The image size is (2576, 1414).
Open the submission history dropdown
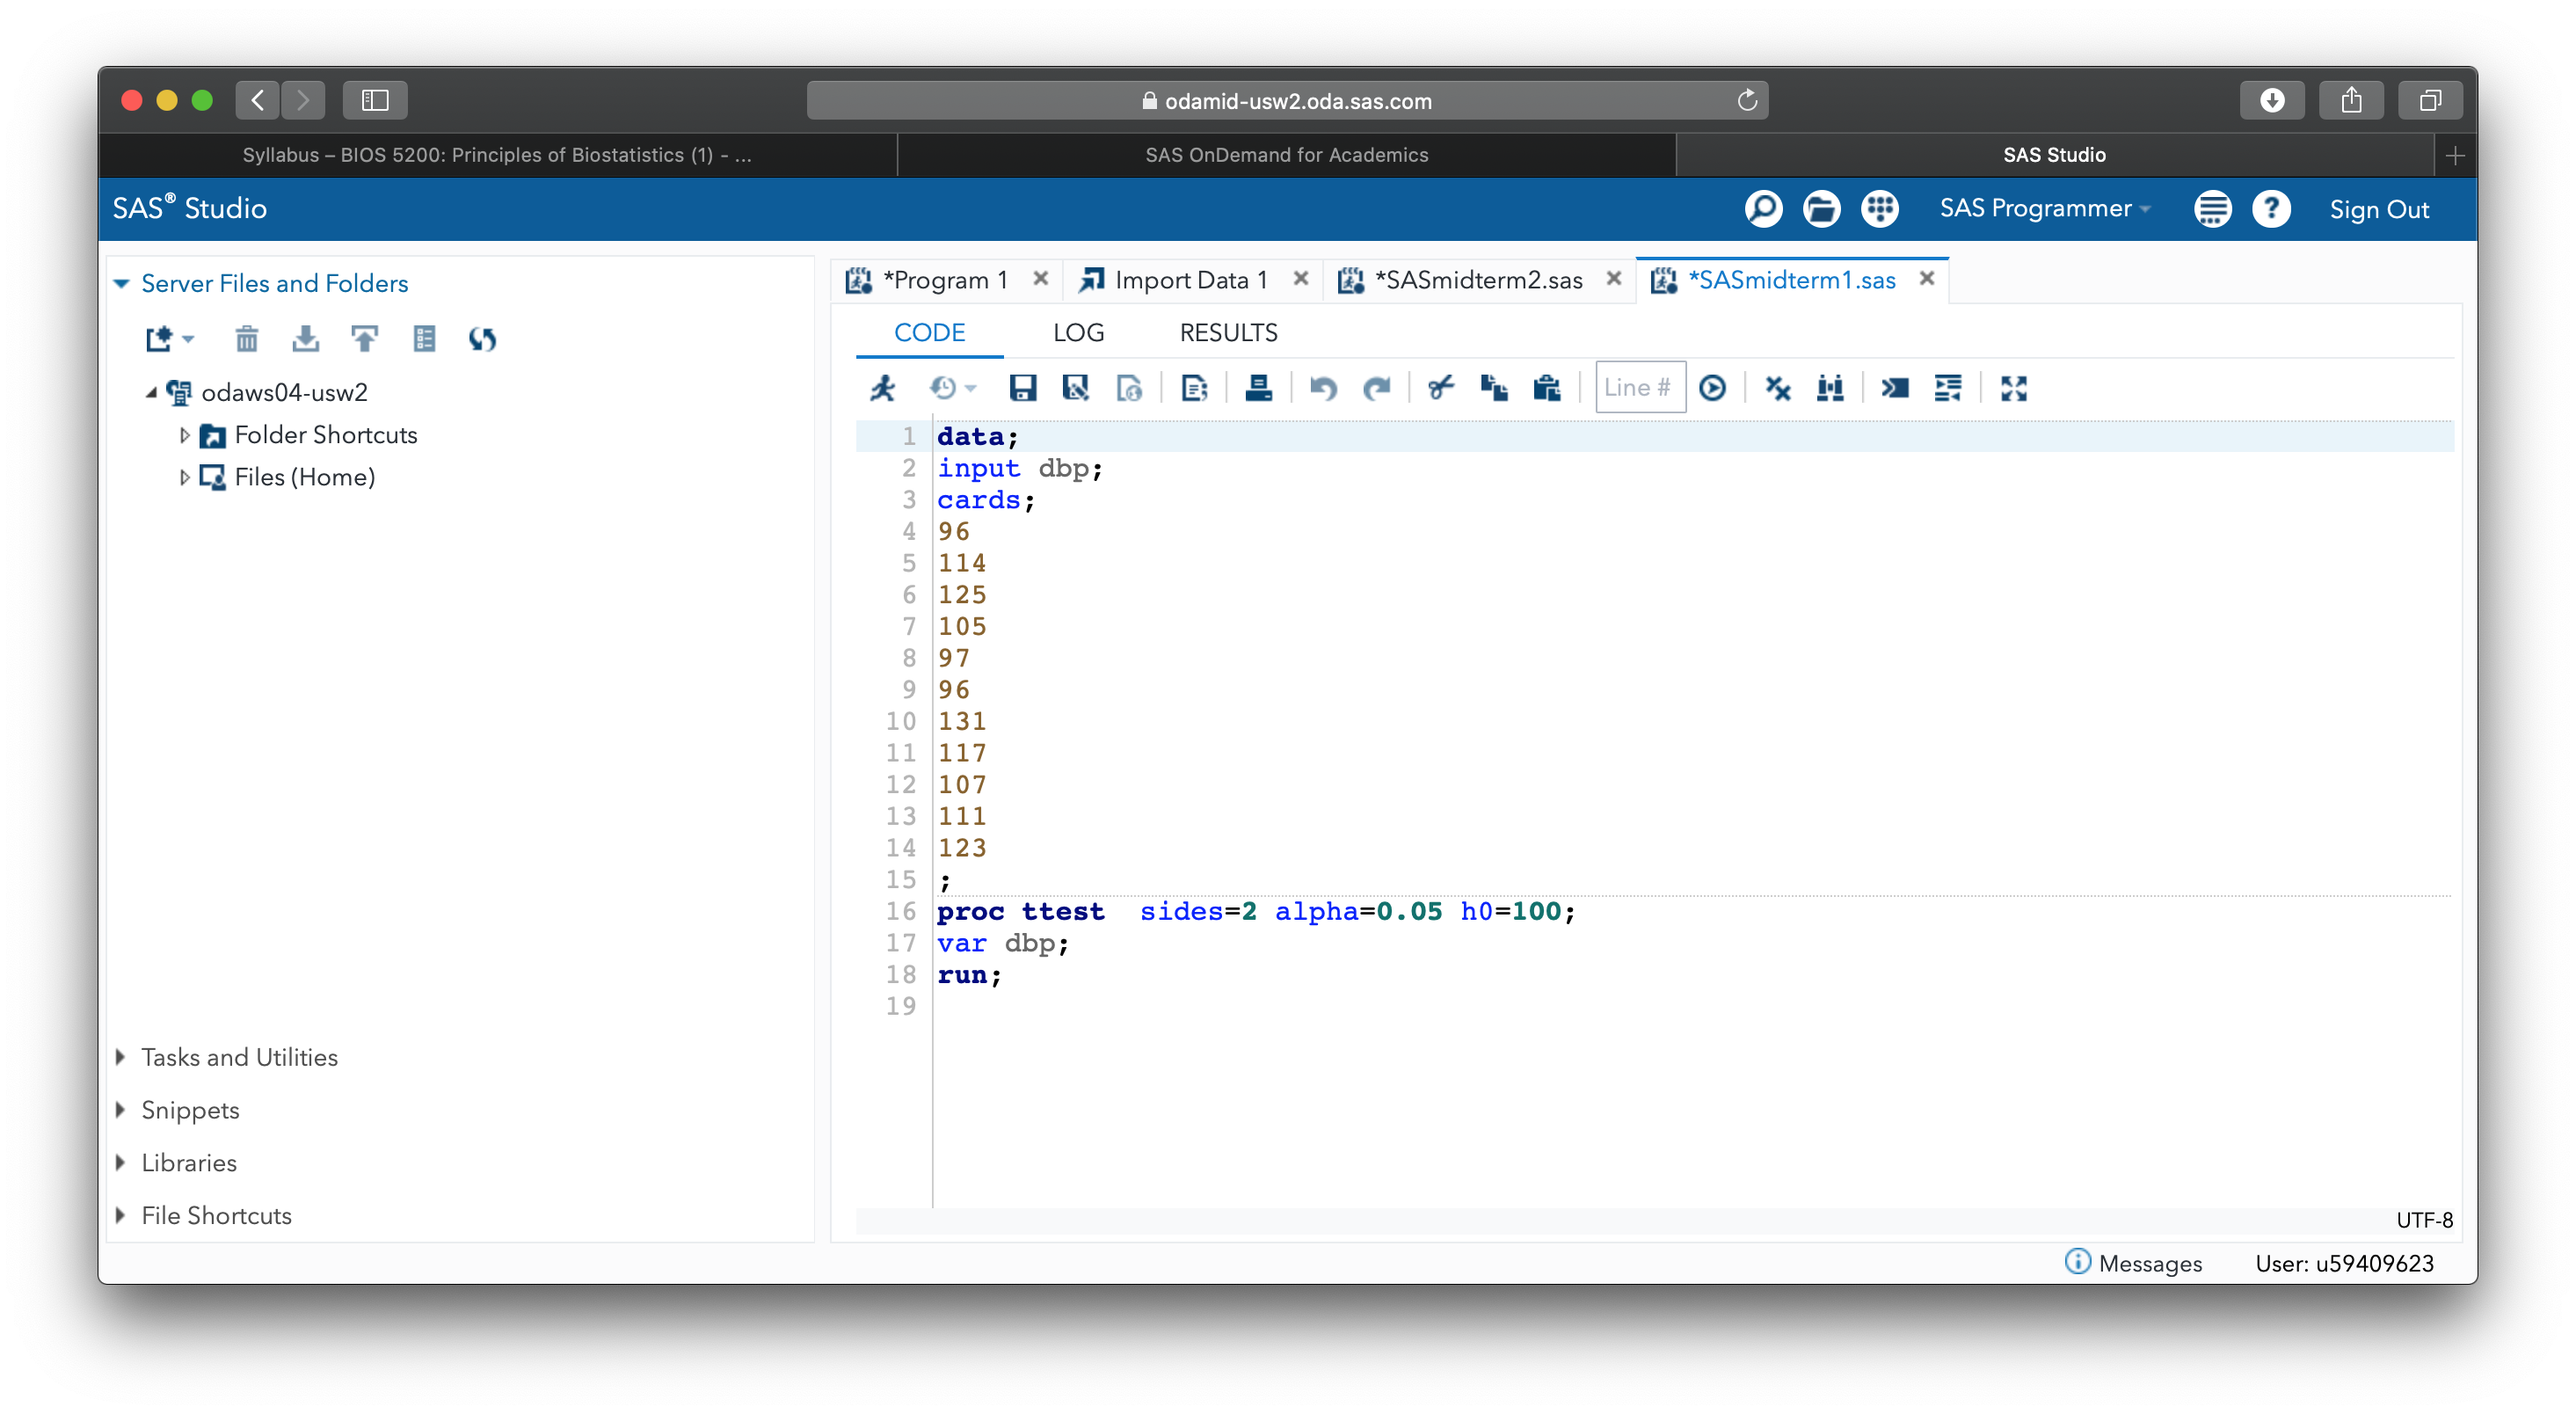point(952,388)
